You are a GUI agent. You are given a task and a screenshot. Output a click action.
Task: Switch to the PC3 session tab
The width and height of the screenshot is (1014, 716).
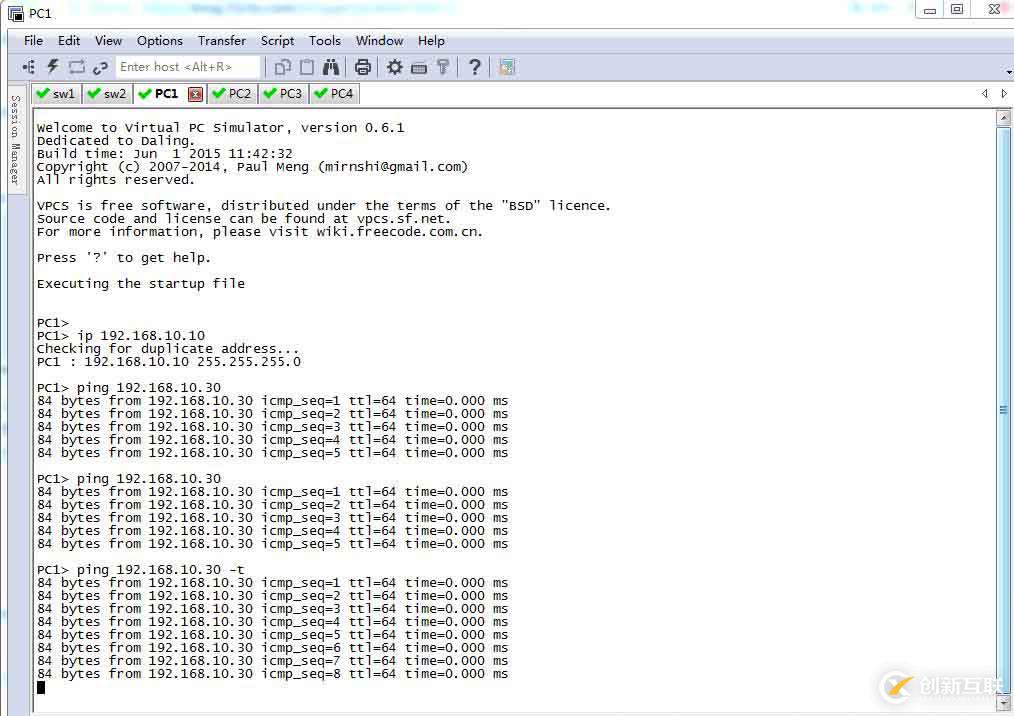pyautogui.click(x=284, y=94)
